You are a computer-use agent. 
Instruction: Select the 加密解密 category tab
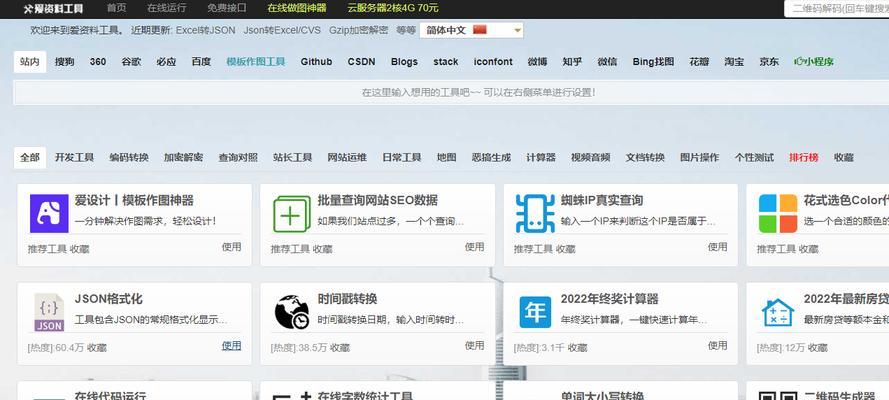pyautogui.click(x=184, y=158)
